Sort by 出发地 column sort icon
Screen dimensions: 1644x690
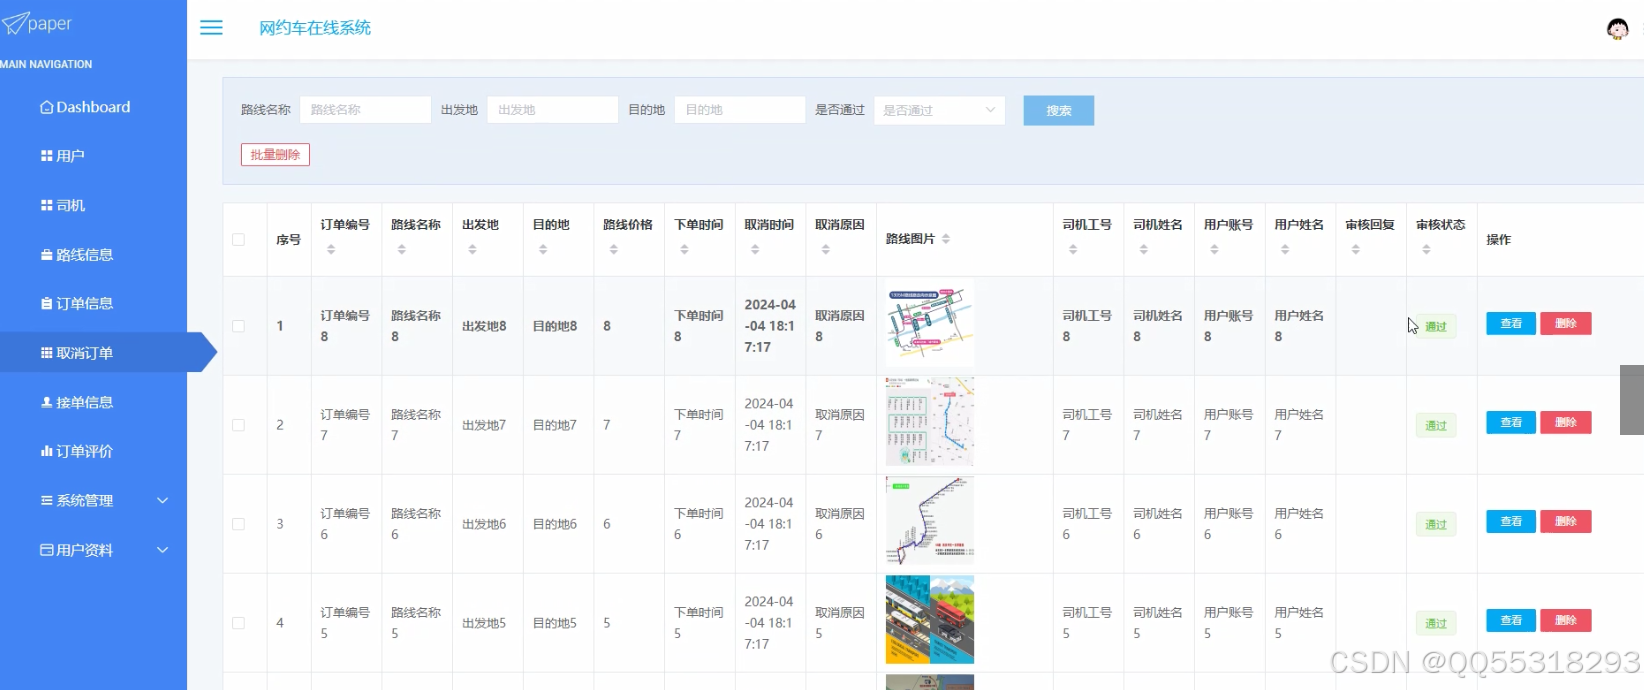click(x=472, y=250)
